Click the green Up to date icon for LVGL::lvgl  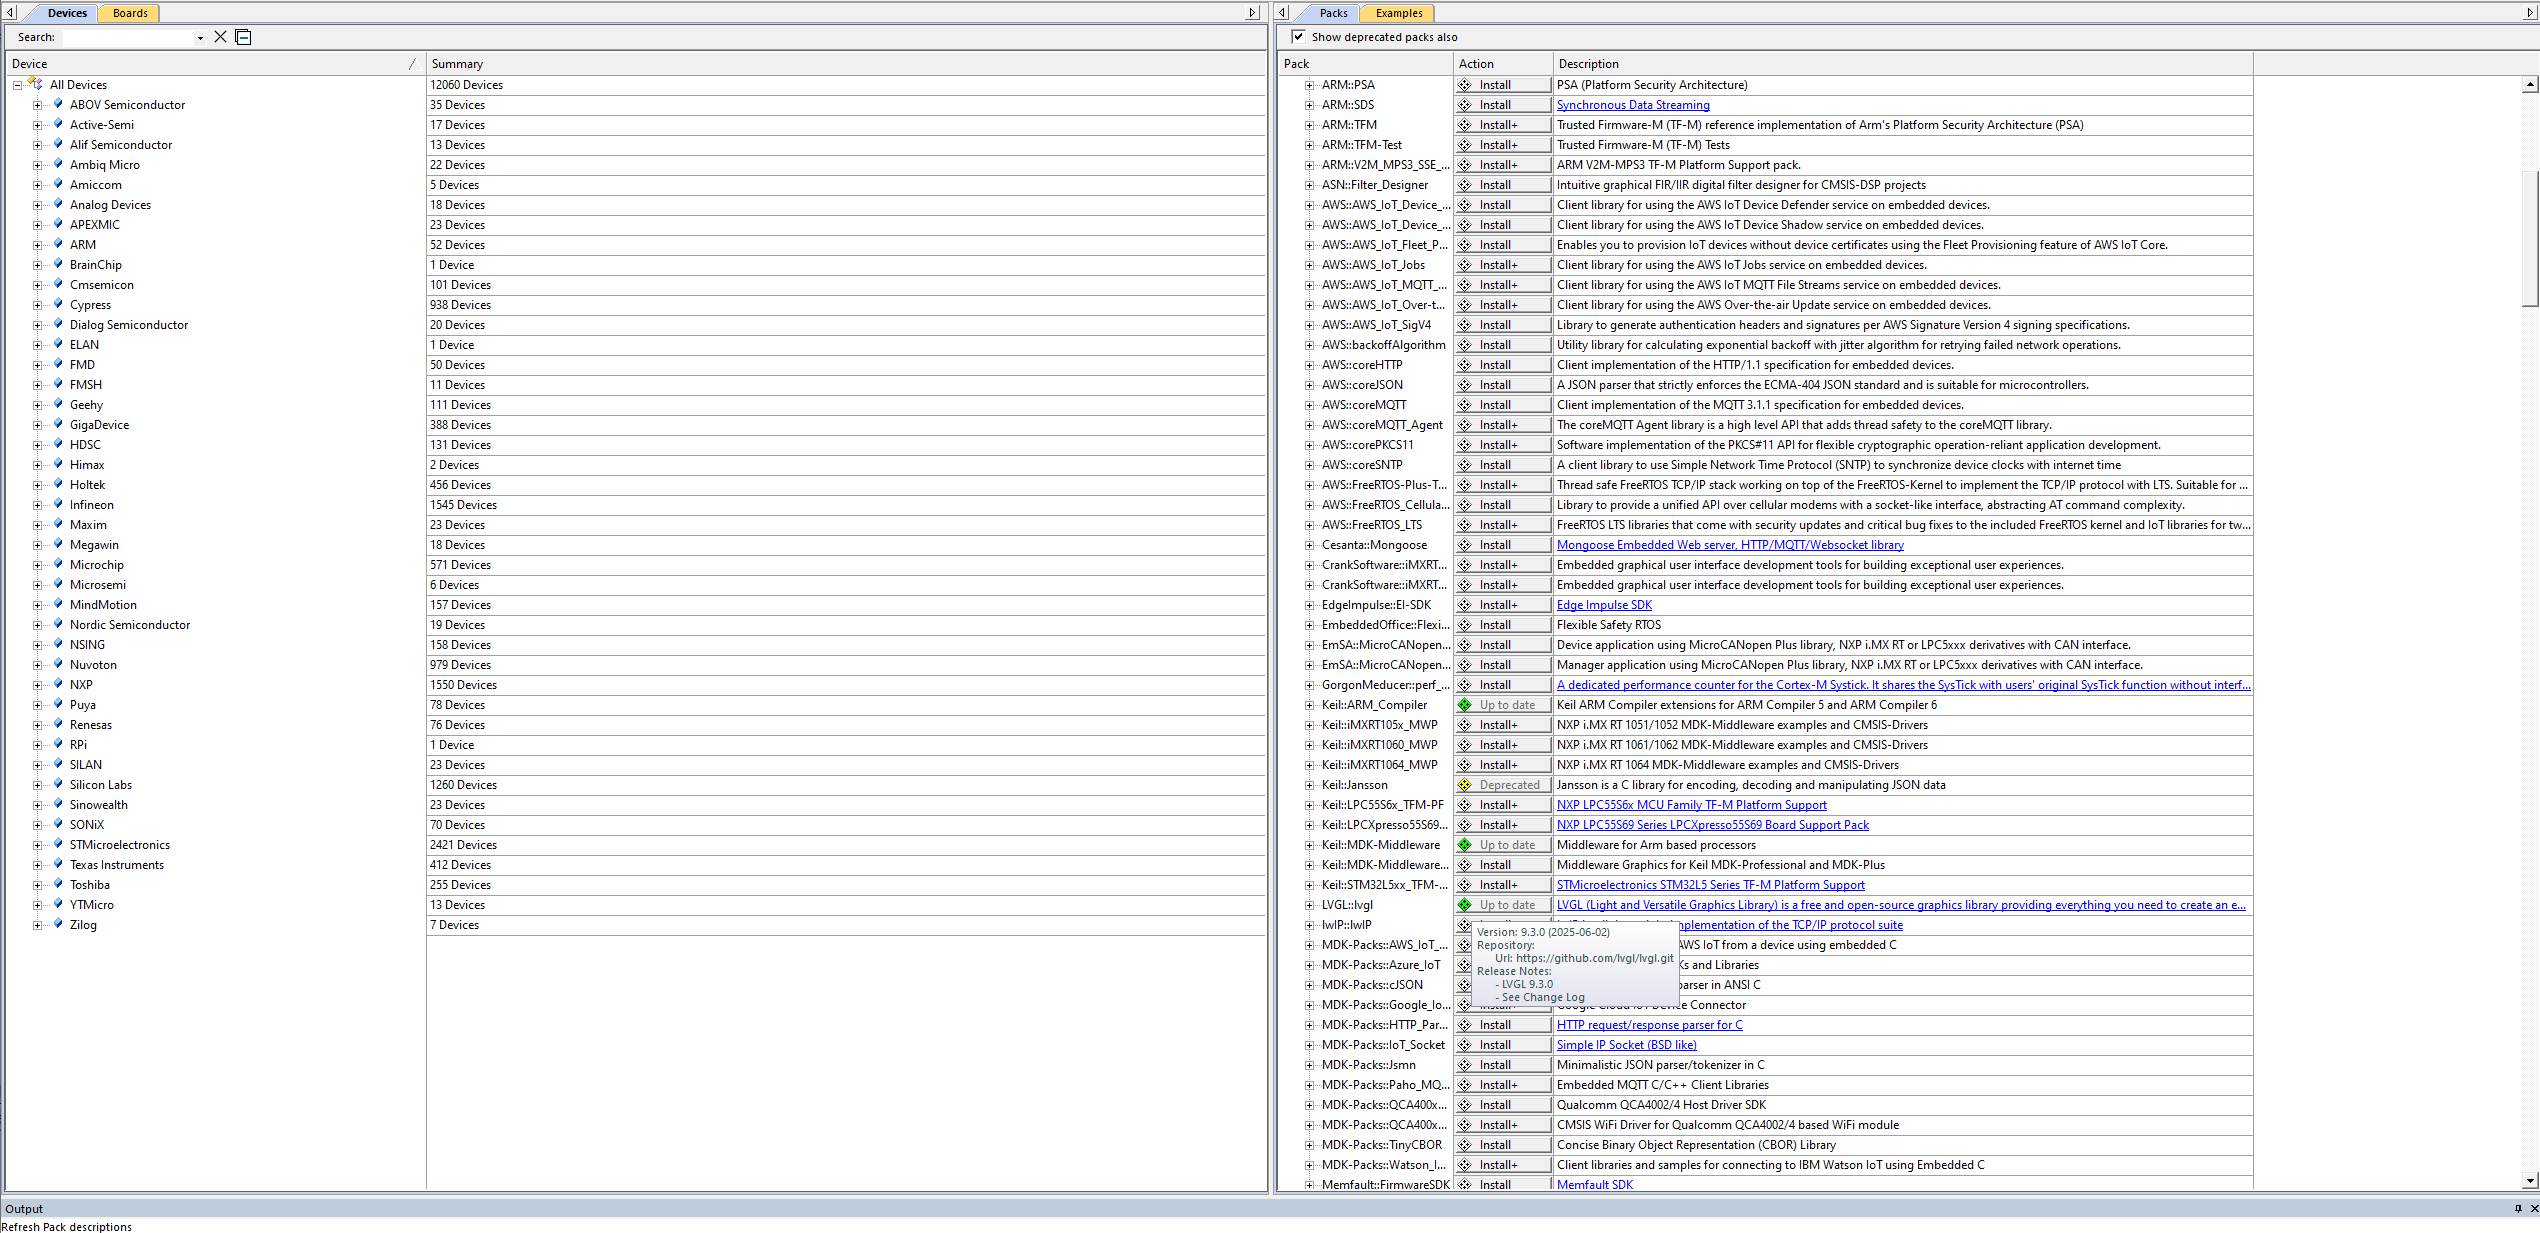pyautogui.click(x=1465, y=905)
